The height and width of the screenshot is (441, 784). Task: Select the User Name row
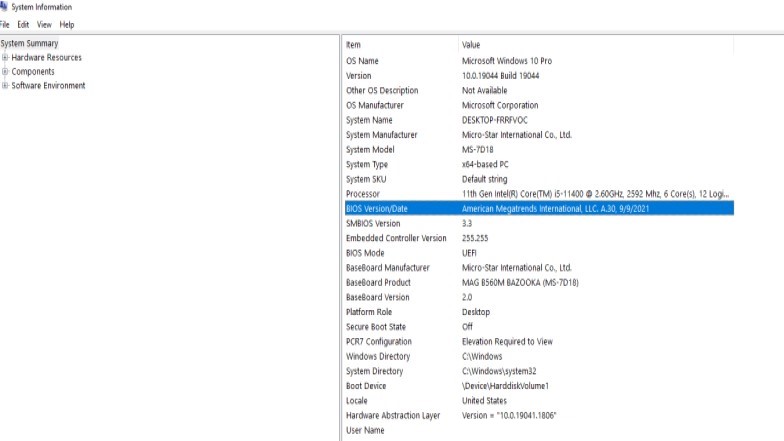click(540, 430)
